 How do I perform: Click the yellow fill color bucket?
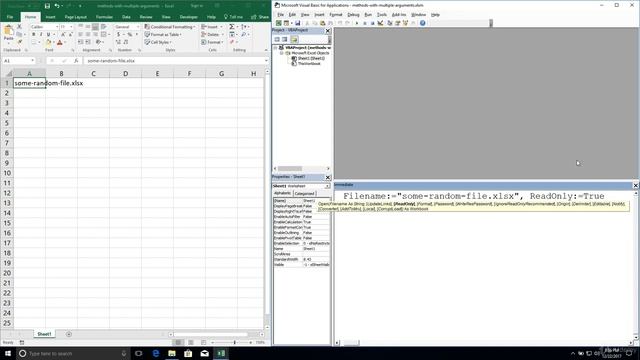click(48, 42)
